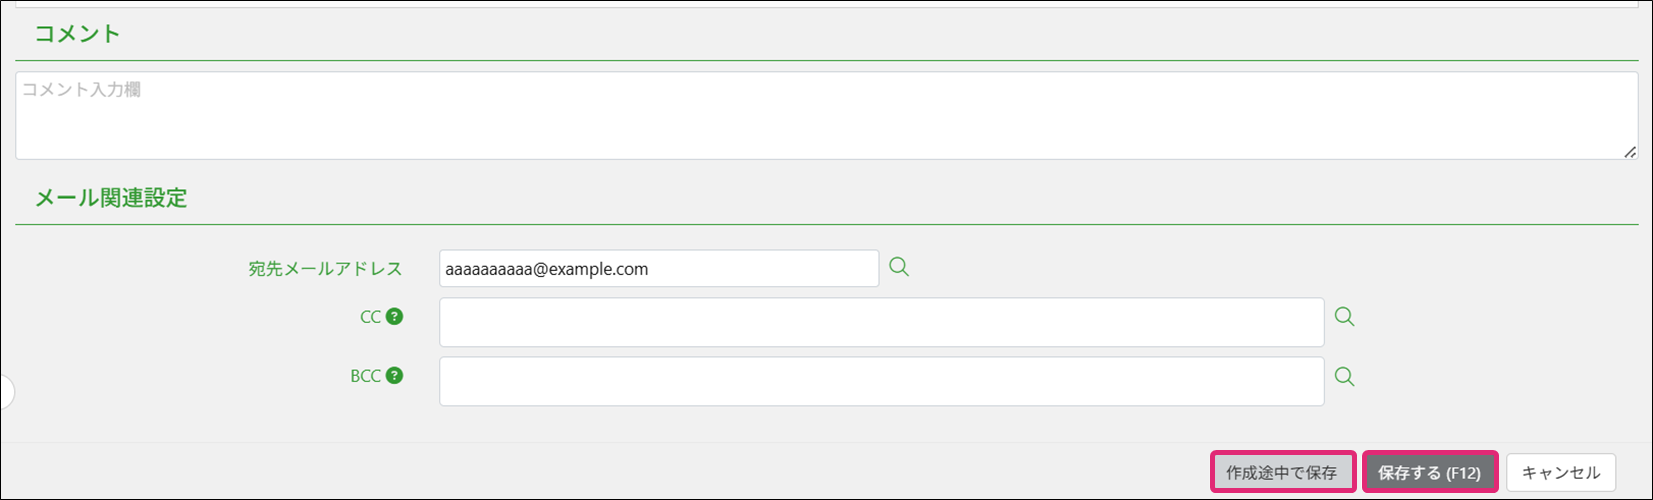The height and width of the screenshot is (500, 1653).
Task: Click the BCC help question-mark icon
Action: pyautogui.click(x=395, y=376)
